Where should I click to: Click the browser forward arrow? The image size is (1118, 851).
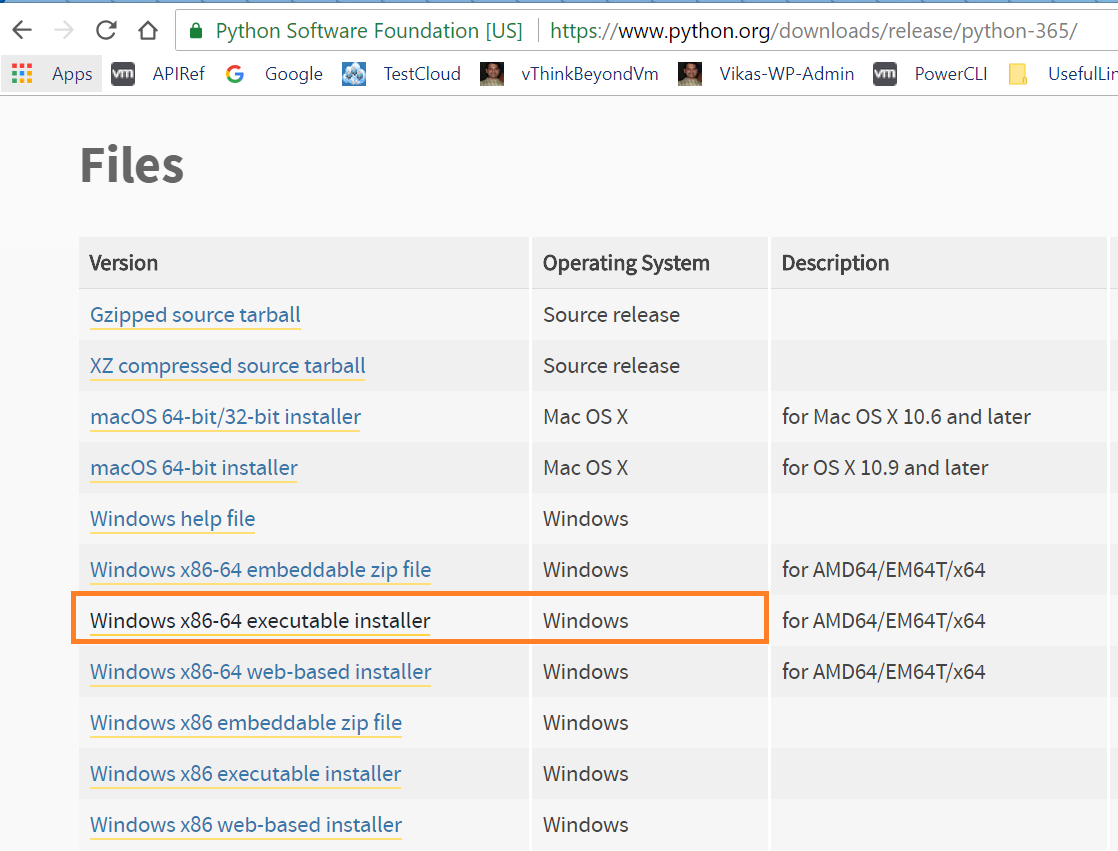pos(64,30)
